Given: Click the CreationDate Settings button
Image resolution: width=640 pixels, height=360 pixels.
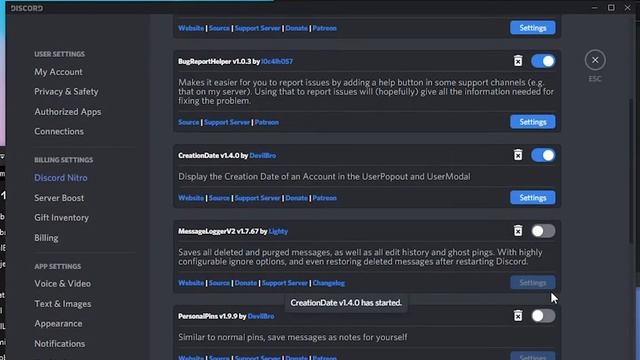Looking at the screenshot, I should (x=533, y=198).
